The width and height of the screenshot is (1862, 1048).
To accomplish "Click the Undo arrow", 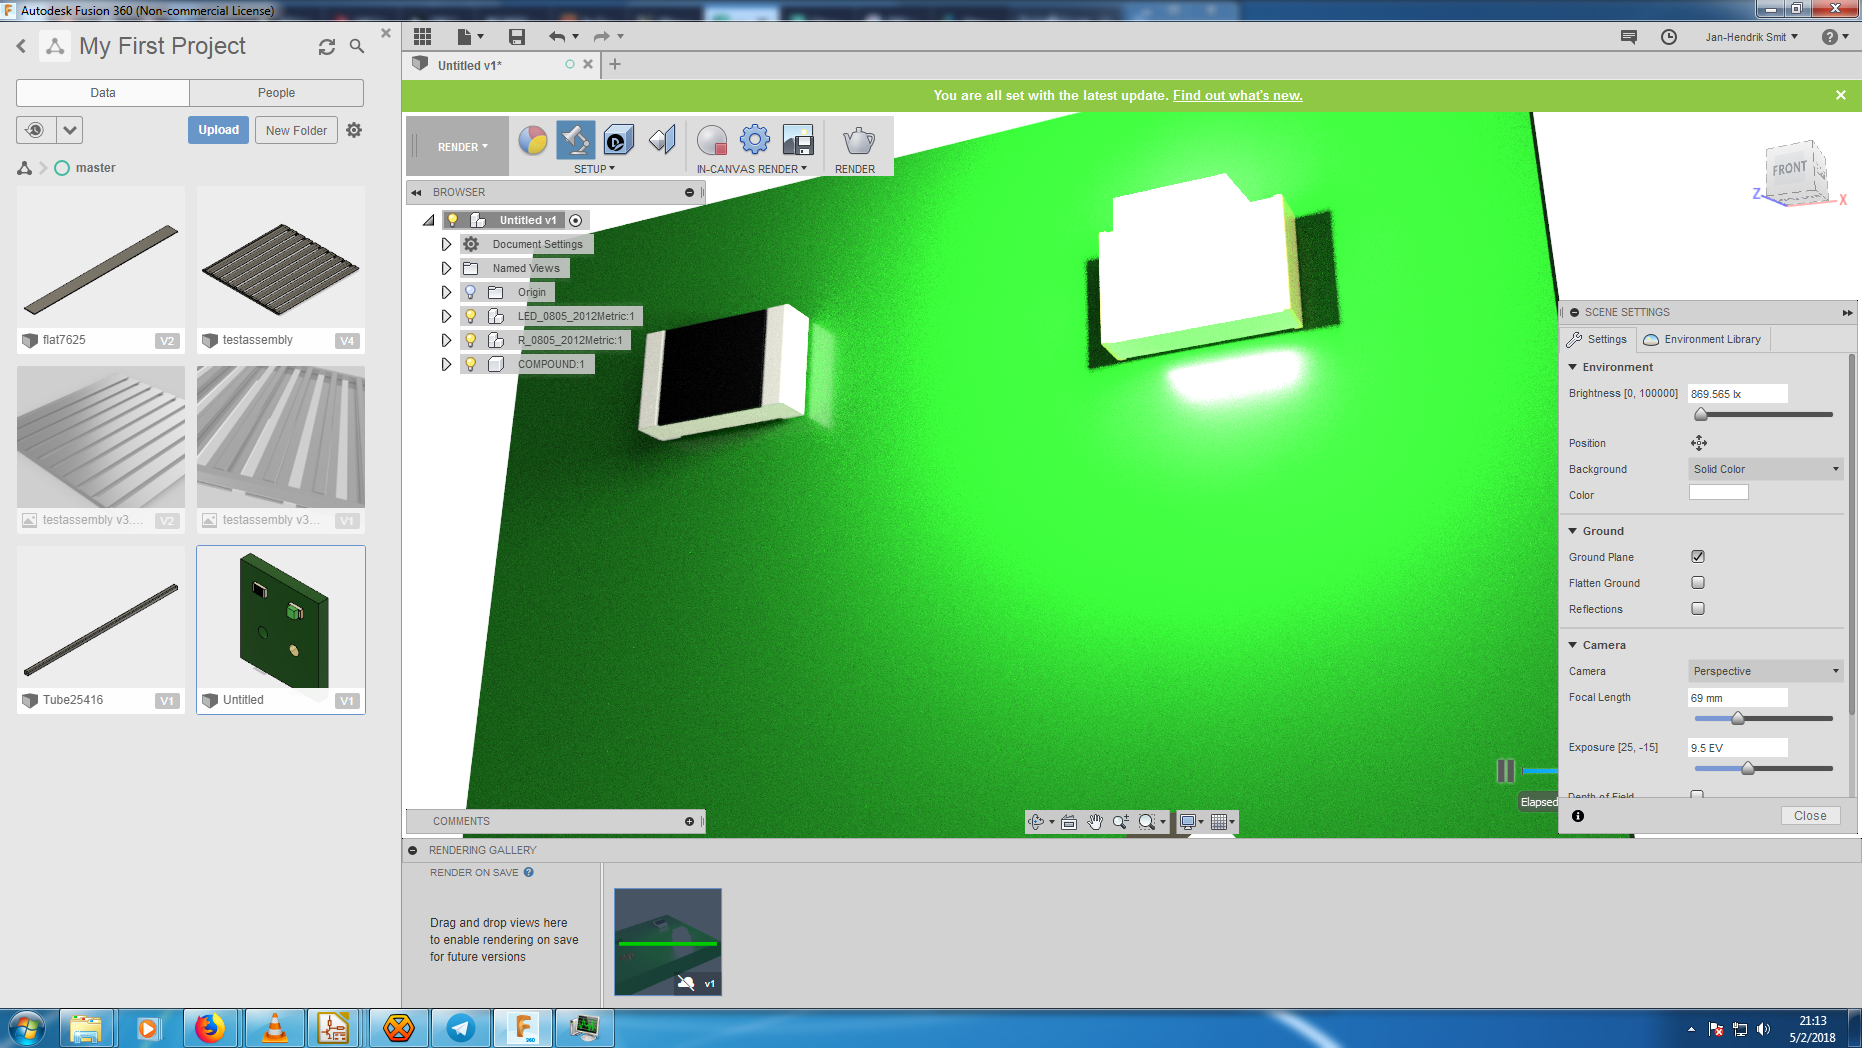I will [557, 37].
